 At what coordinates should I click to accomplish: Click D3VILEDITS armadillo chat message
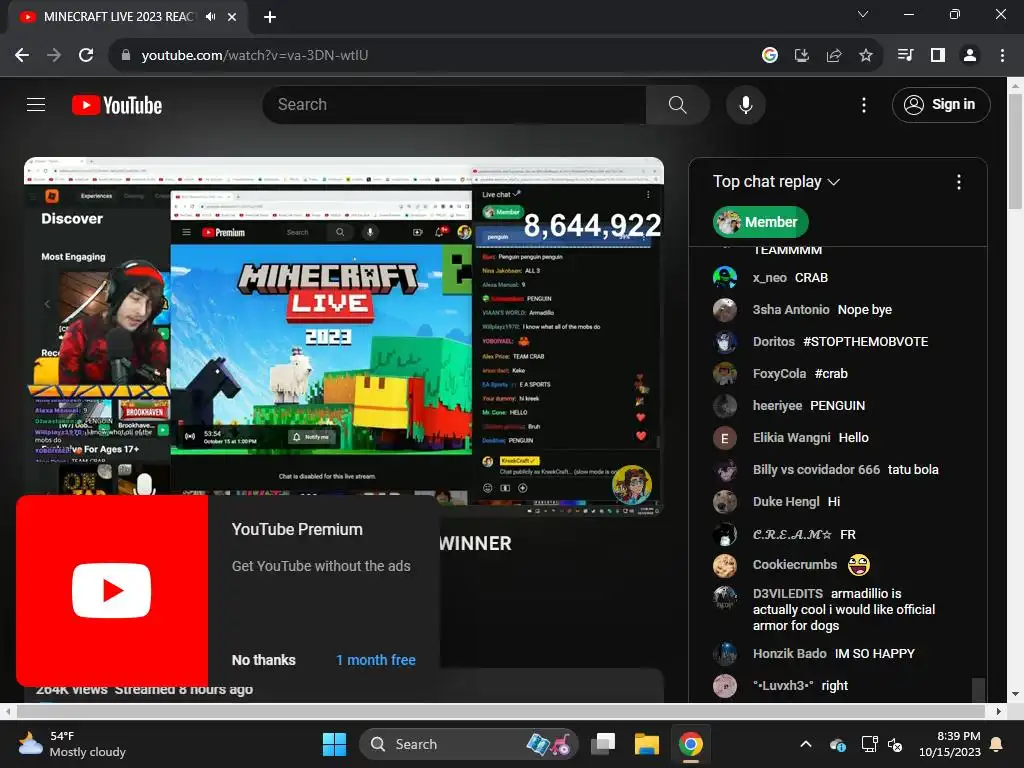[x=844, y=609]
